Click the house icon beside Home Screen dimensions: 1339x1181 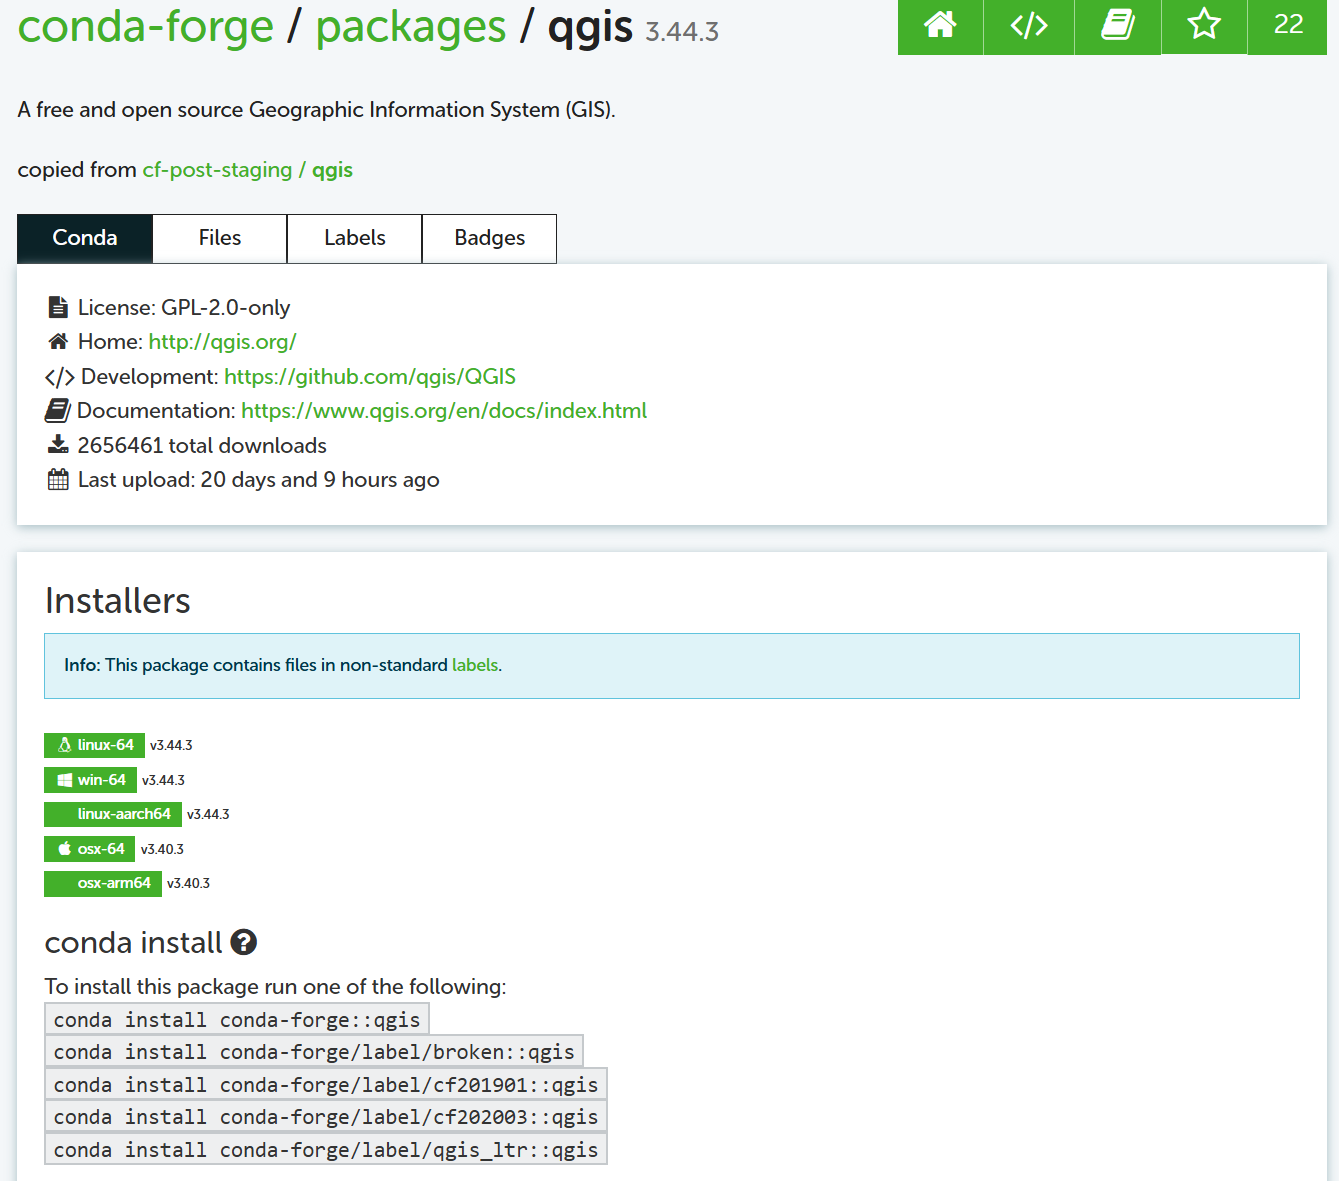58,342
